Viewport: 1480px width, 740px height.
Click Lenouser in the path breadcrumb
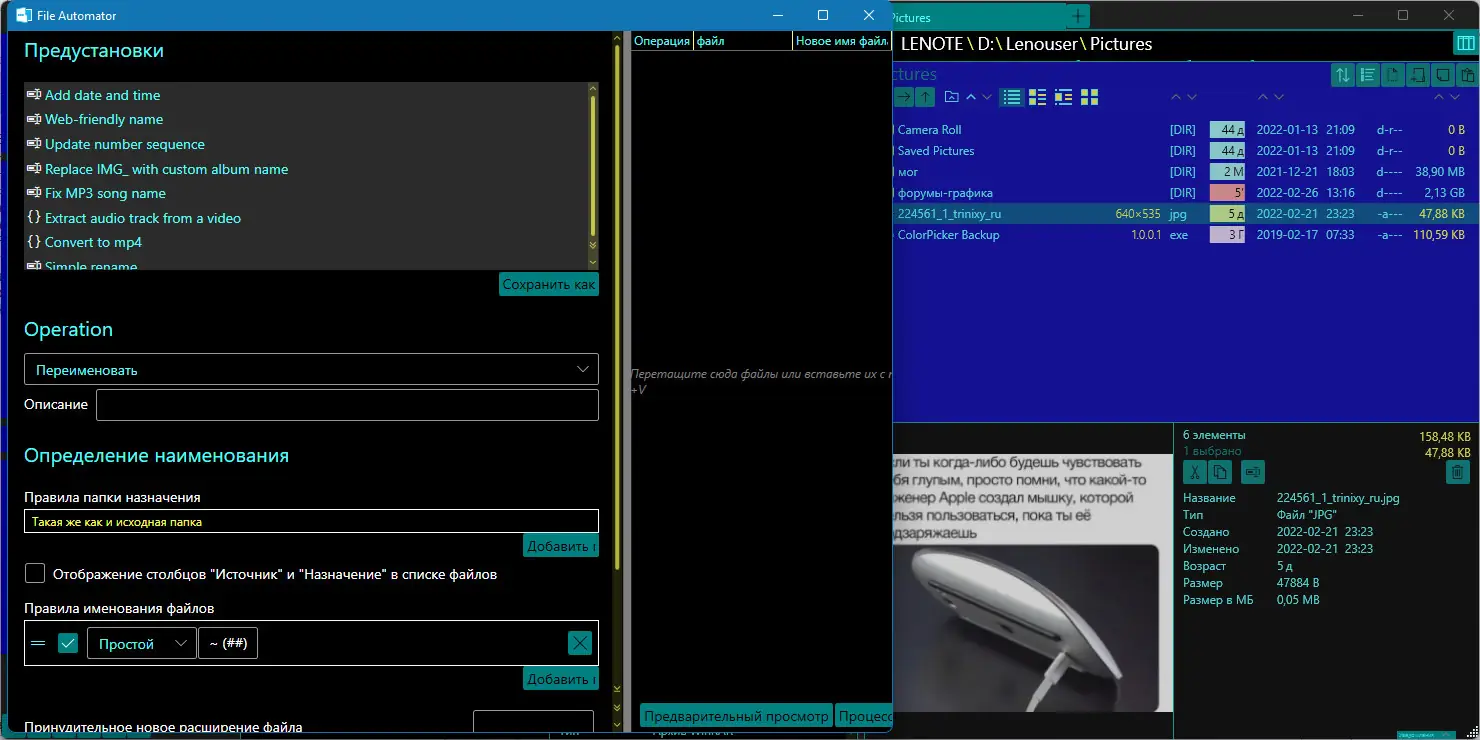(1041, 44)
